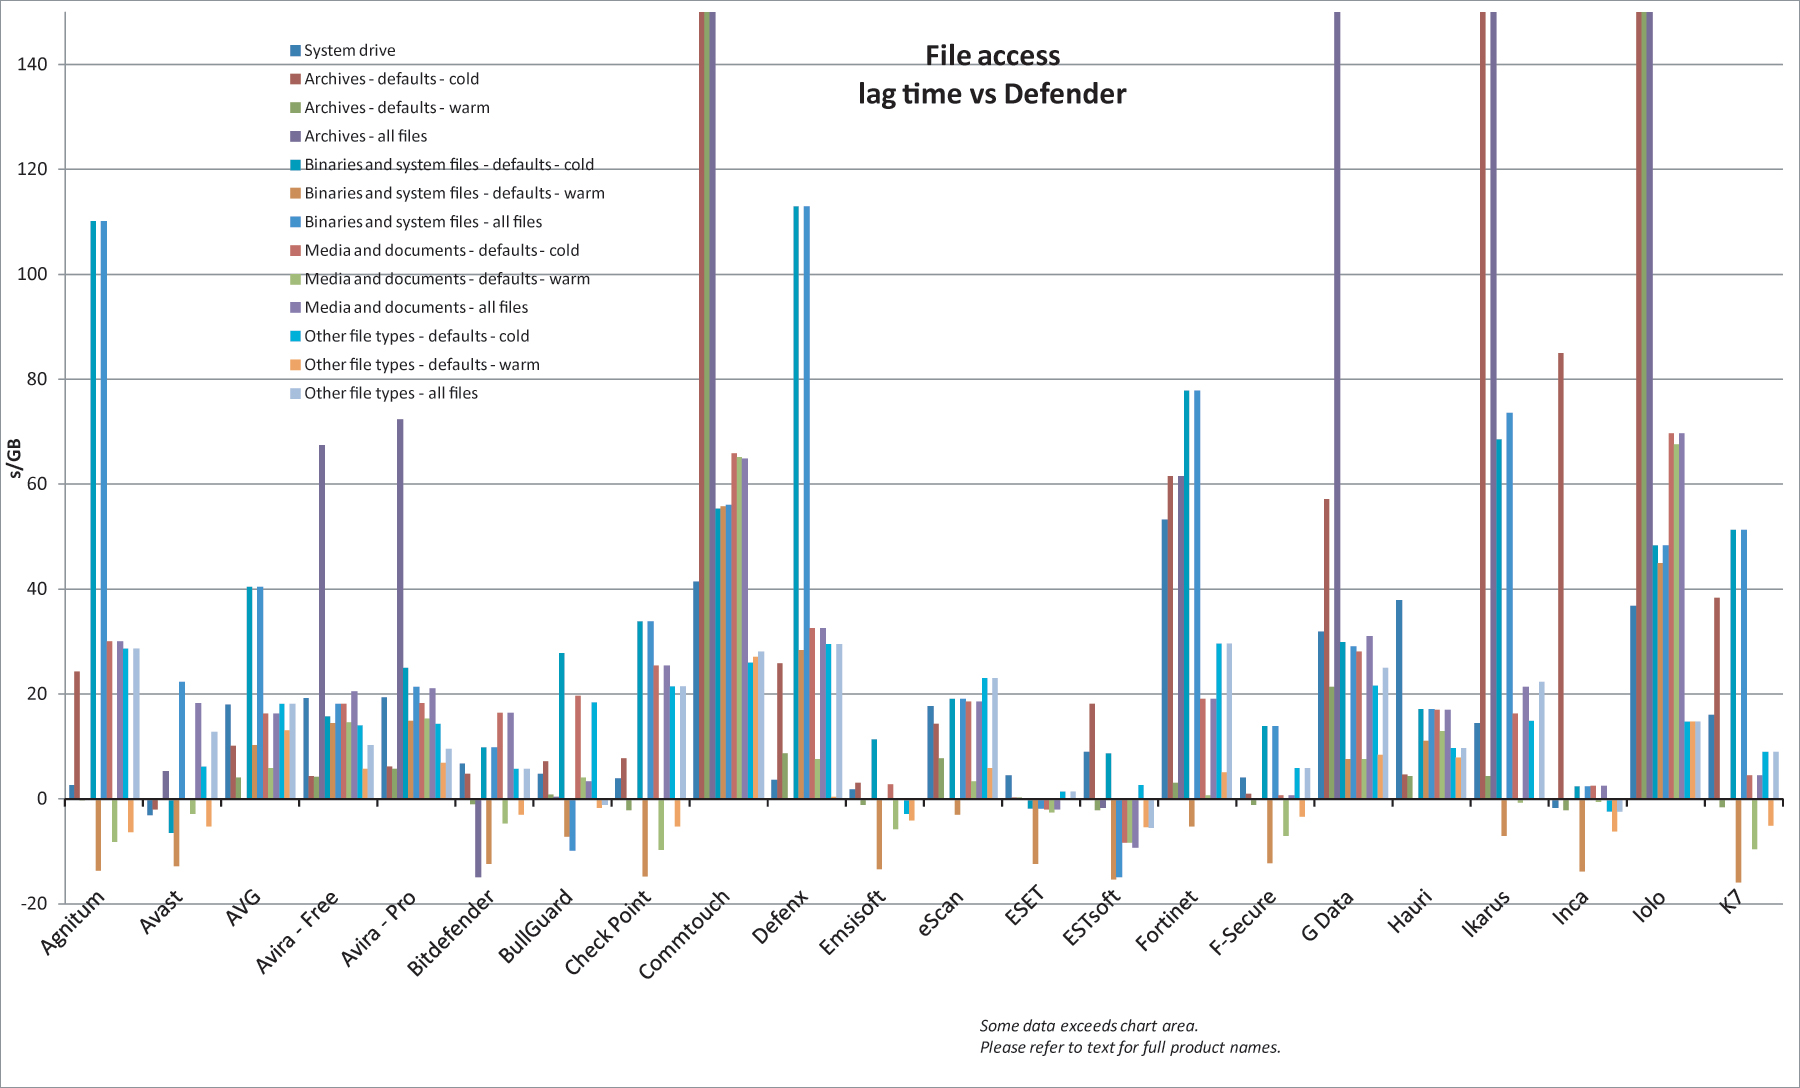
Task: Click the Bitdefender x-axis label
Action: [451, 933]
